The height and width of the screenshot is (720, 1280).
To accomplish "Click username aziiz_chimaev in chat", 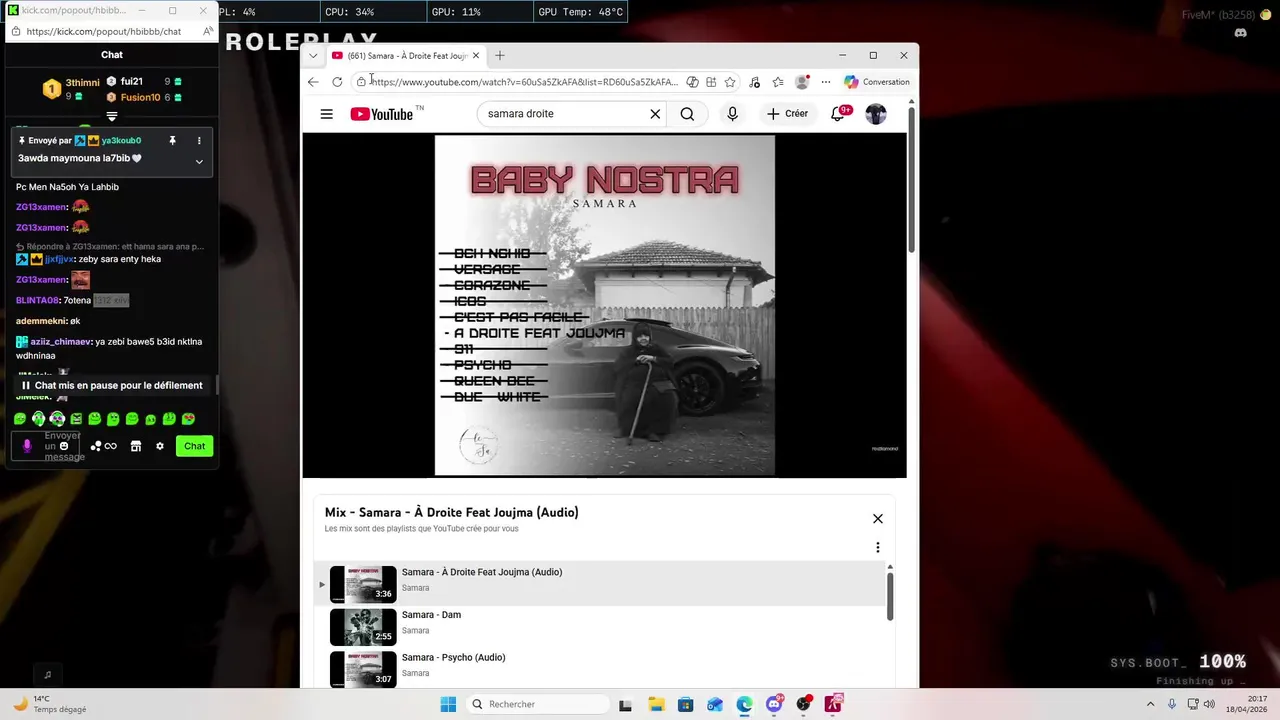I will click(61, 342).
